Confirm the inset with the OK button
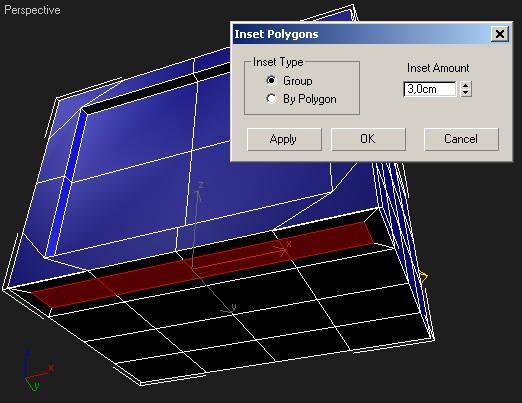The image size is (522, 403). click(368, 139)
